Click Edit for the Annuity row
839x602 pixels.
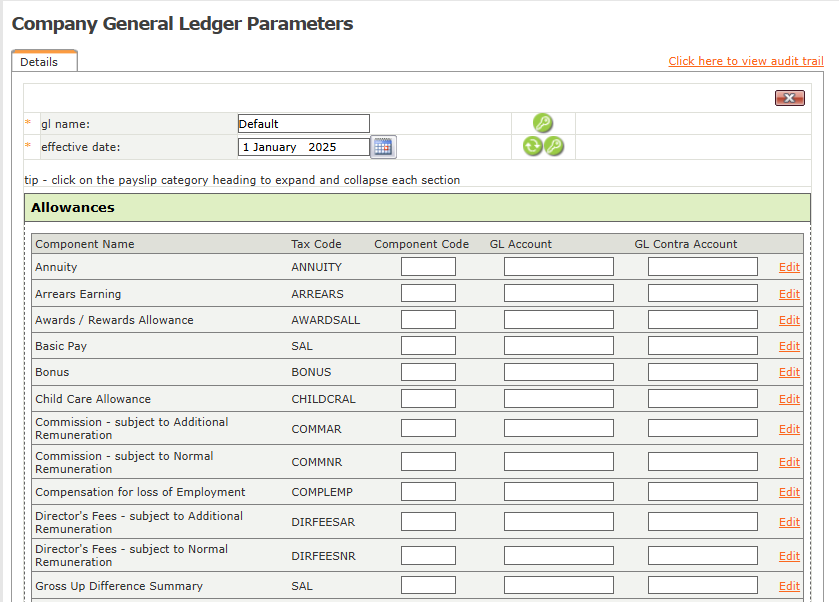click(x=789, y=267)
